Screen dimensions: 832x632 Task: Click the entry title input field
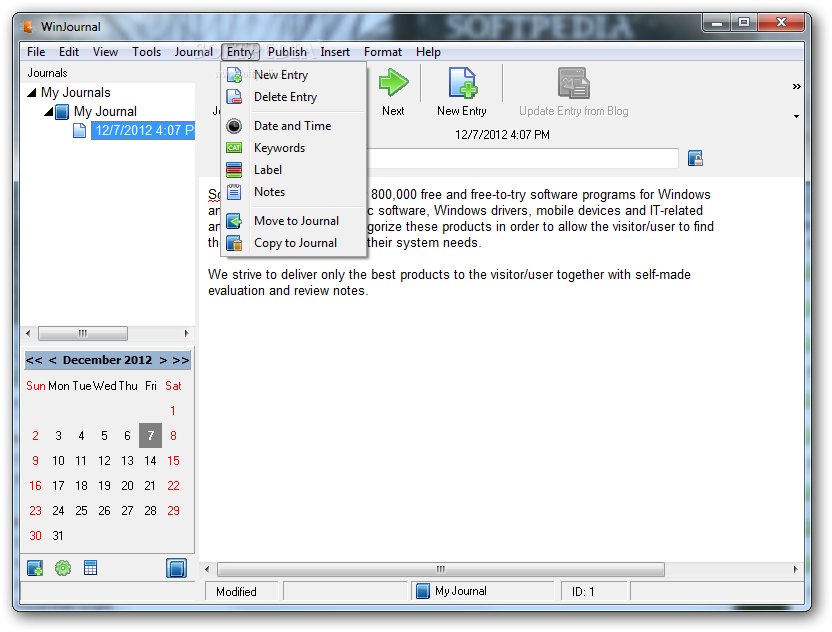coord(522,158)
